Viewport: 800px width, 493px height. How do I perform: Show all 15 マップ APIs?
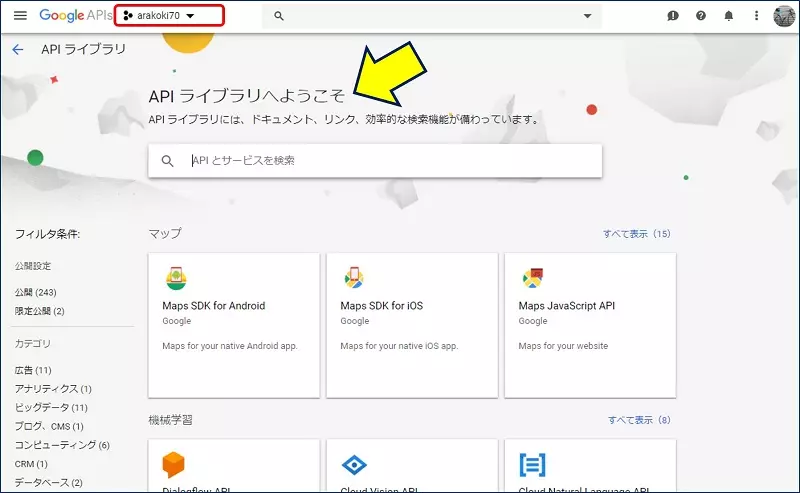(x=636, y=234)
